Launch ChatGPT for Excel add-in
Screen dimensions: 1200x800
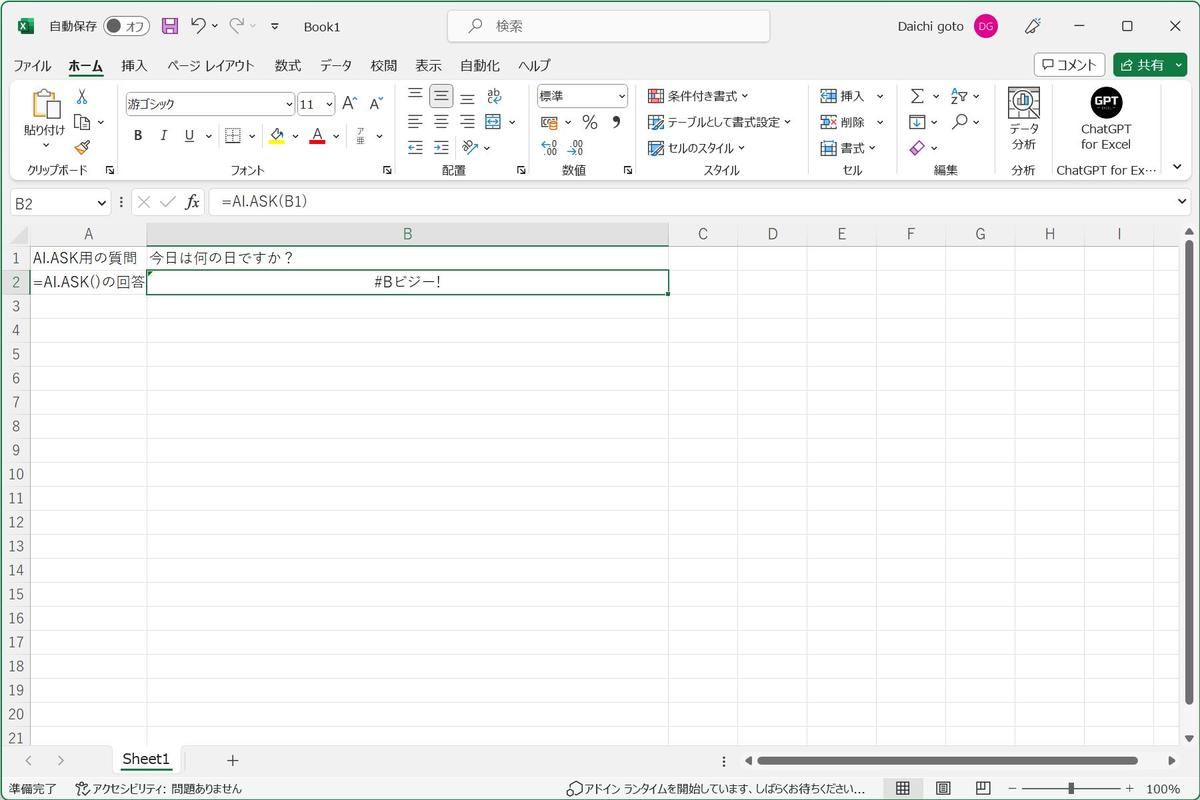click(1106, 119)
